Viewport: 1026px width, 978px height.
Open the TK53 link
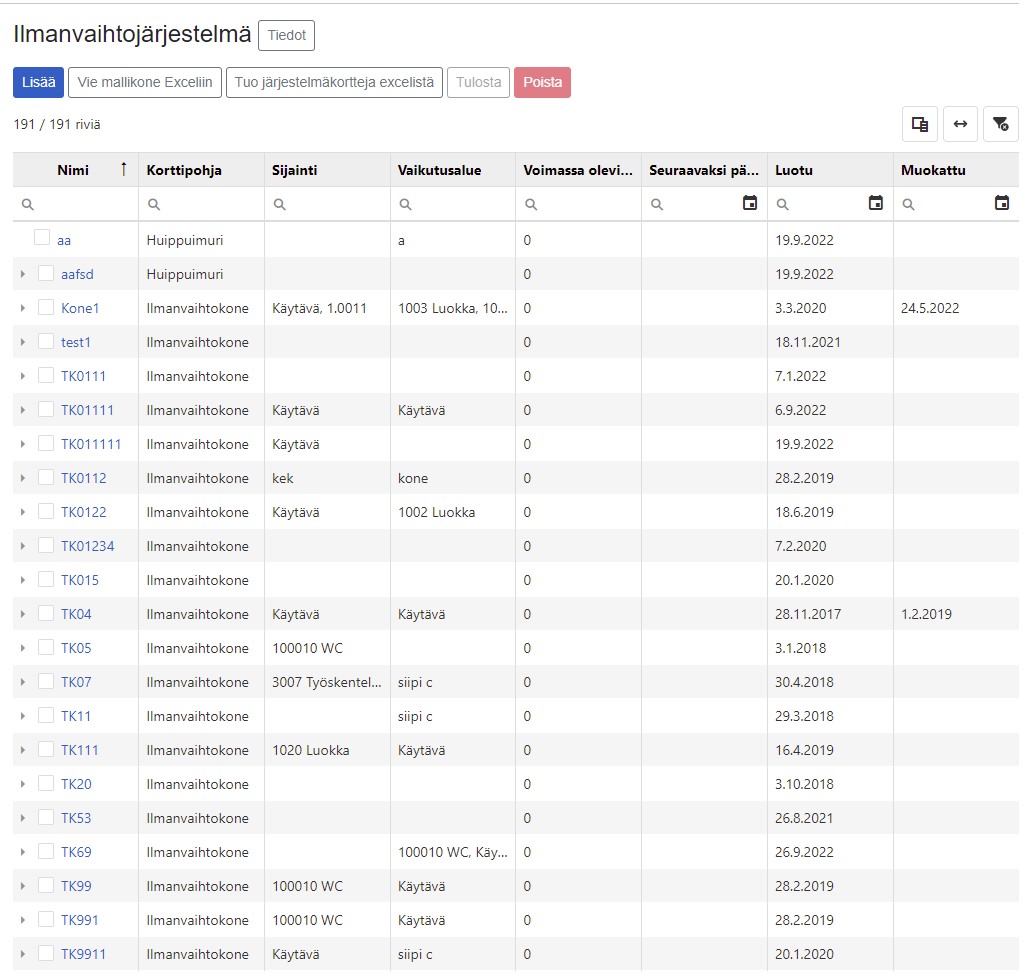76,818
